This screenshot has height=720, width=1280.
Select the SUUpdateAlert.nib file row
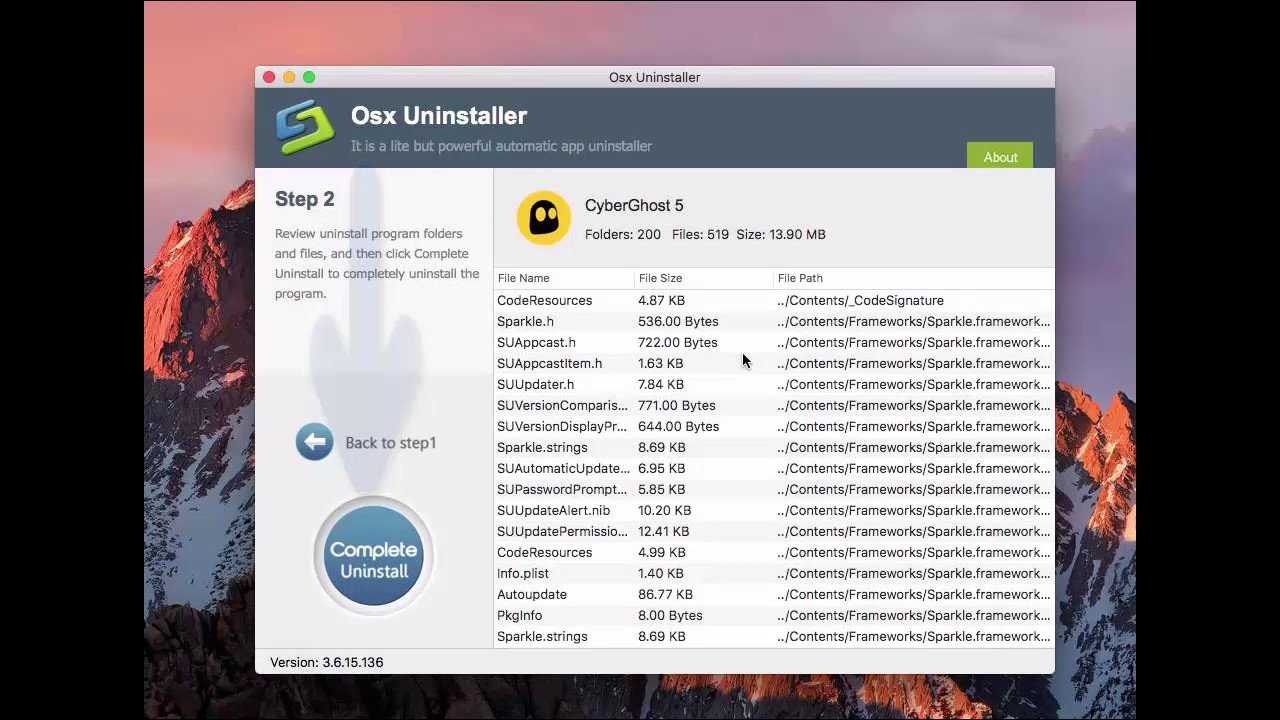(774, 510)
